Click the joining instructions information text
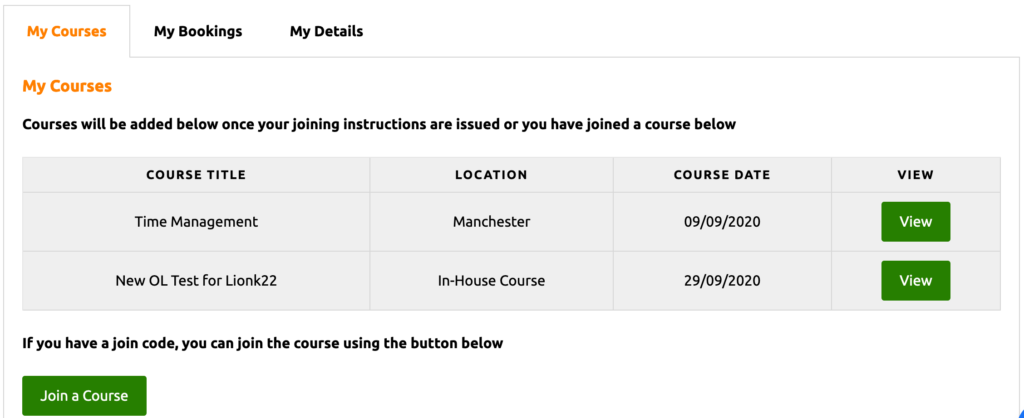The height and width of the screenshot is (418, 1024). (379, 125)
